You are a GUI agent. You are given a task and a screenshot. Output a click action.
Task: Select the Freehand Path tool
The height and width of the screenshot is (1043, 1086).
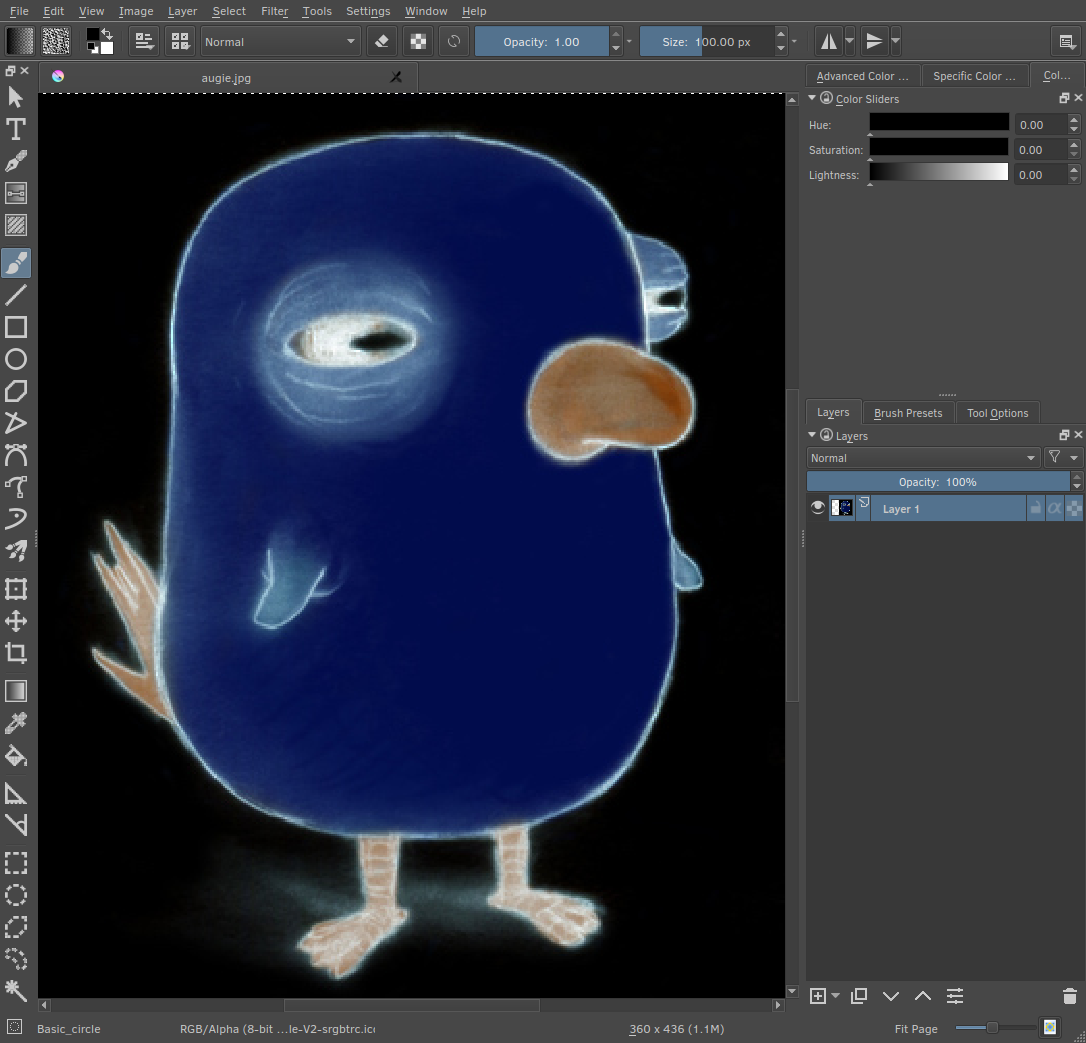pos(15,487)
